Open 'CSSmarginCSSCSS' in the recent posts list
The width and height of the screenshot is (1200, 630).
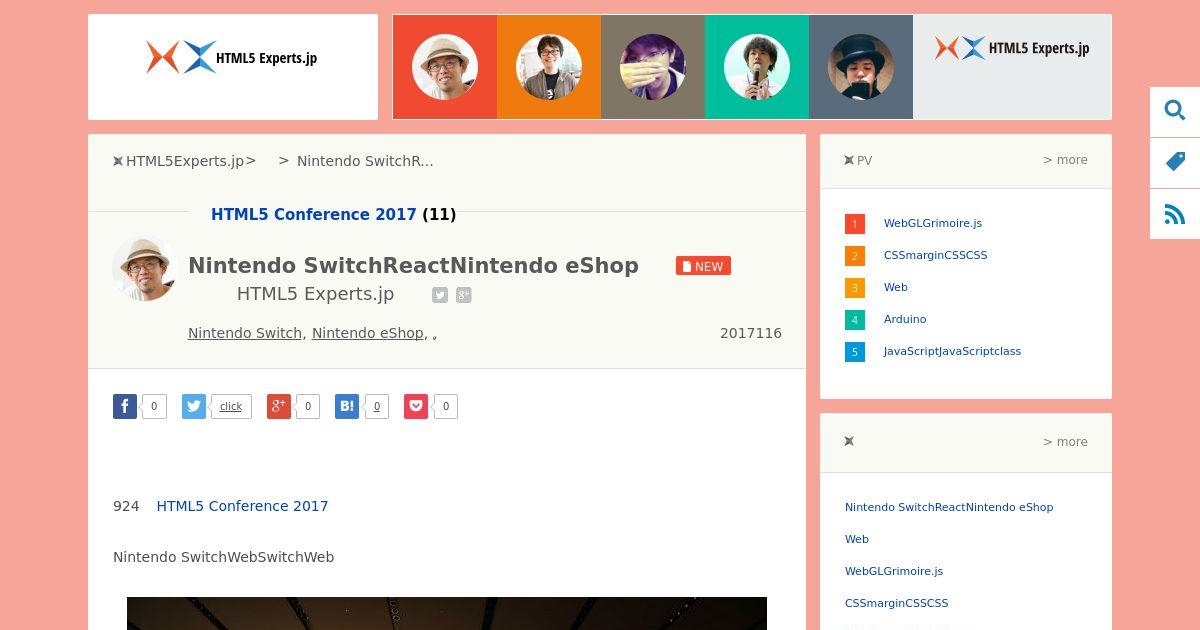[897, 603]
